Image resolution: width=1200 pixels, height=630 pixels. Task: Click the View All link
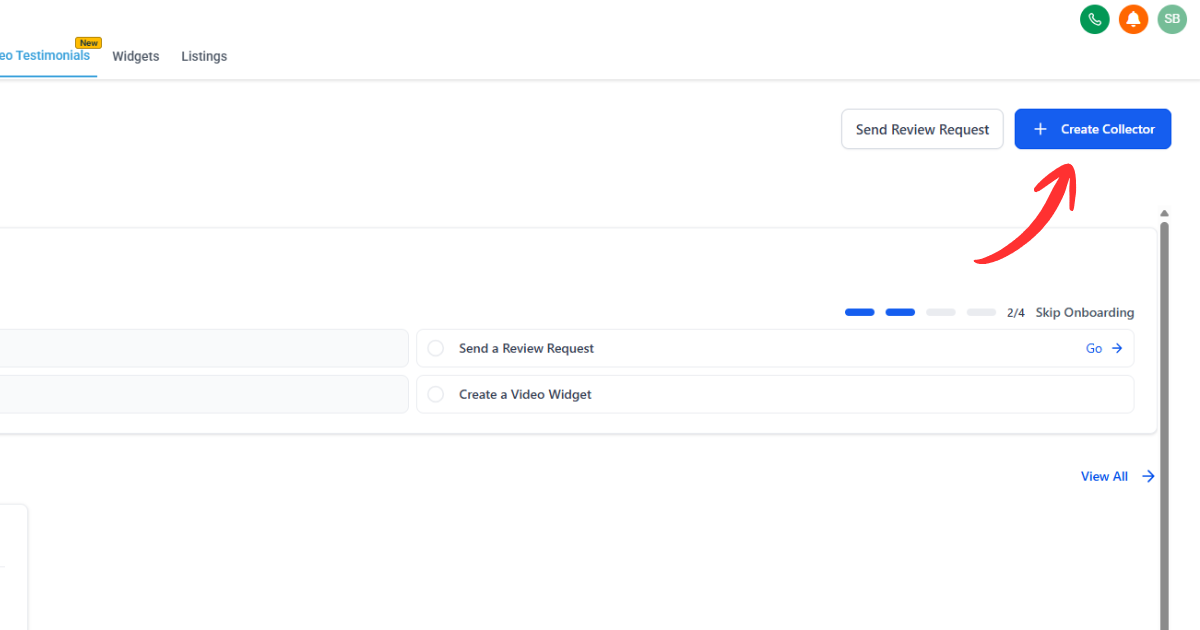1104,477
